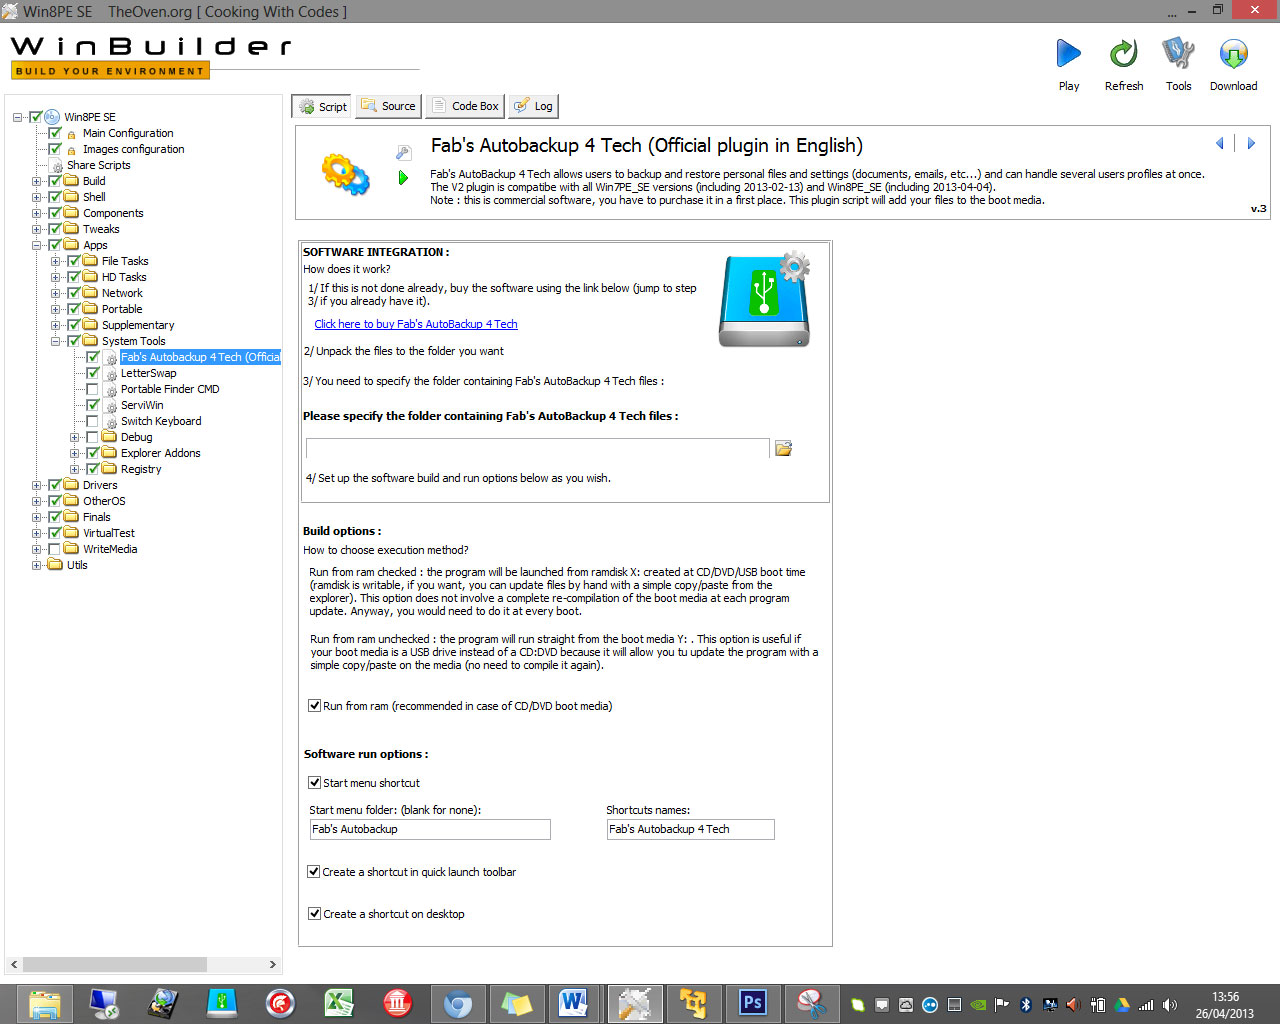1280x1024 pixels.
Task: Expand the Build folder node
Action: tap(37, 181)
